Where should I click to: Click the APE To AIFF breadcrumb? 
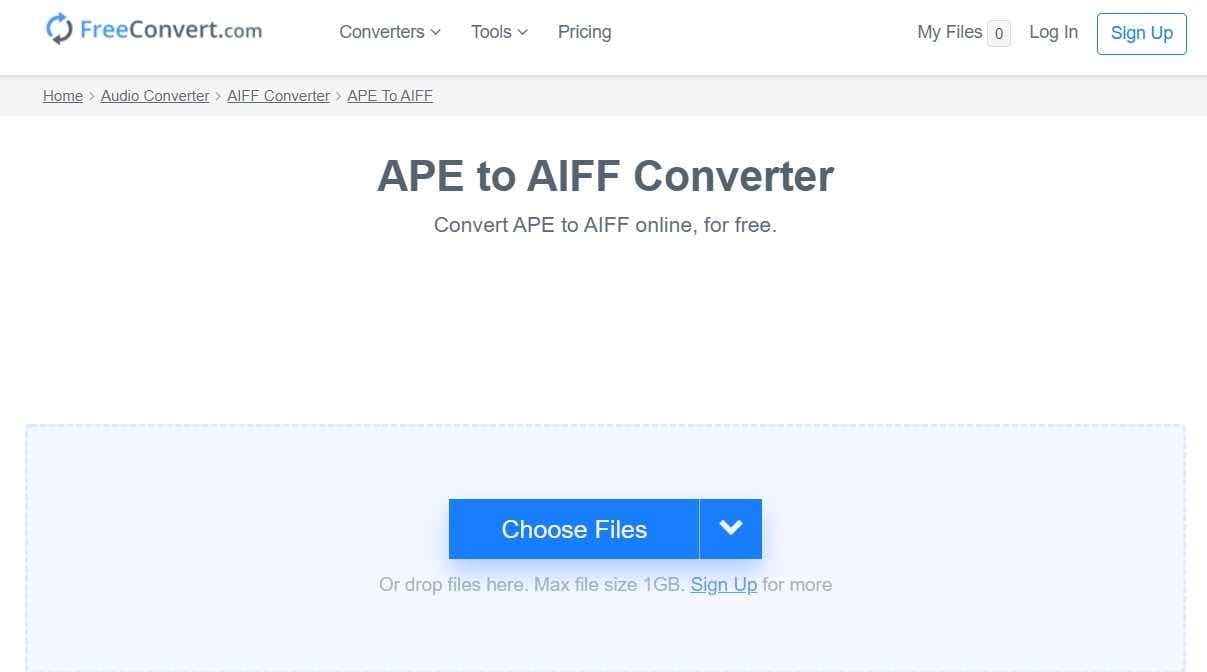pyautogui.click(x=390, y=96)
